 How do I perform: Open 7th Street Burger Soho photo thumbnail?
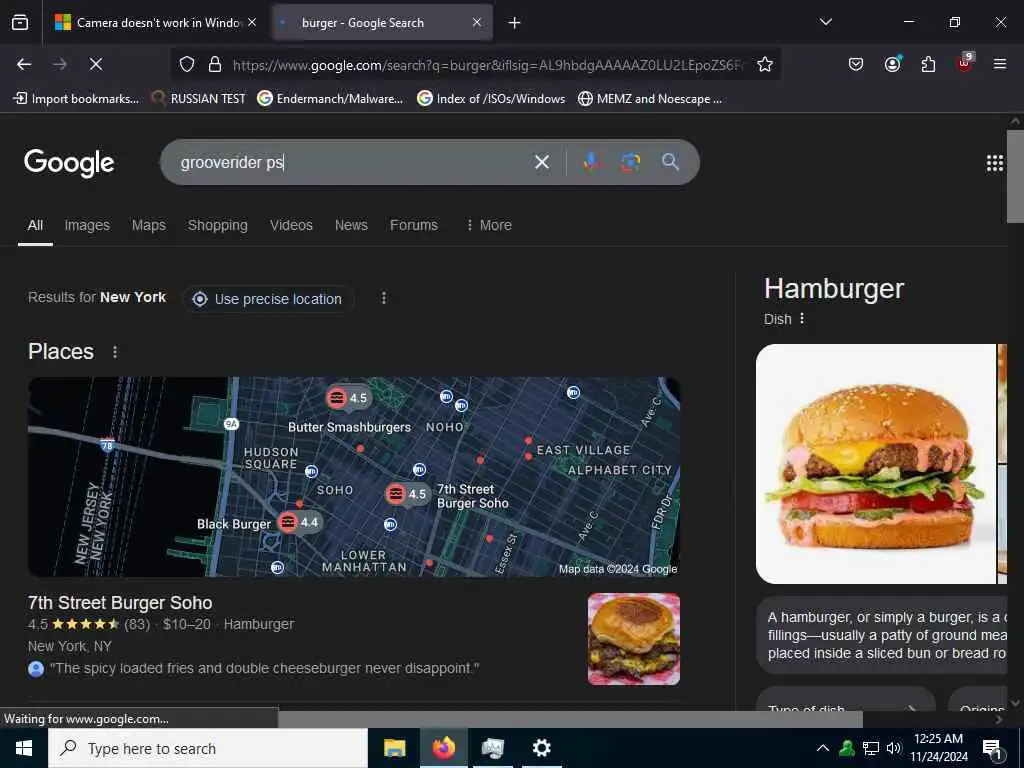(x=633, y=639)
